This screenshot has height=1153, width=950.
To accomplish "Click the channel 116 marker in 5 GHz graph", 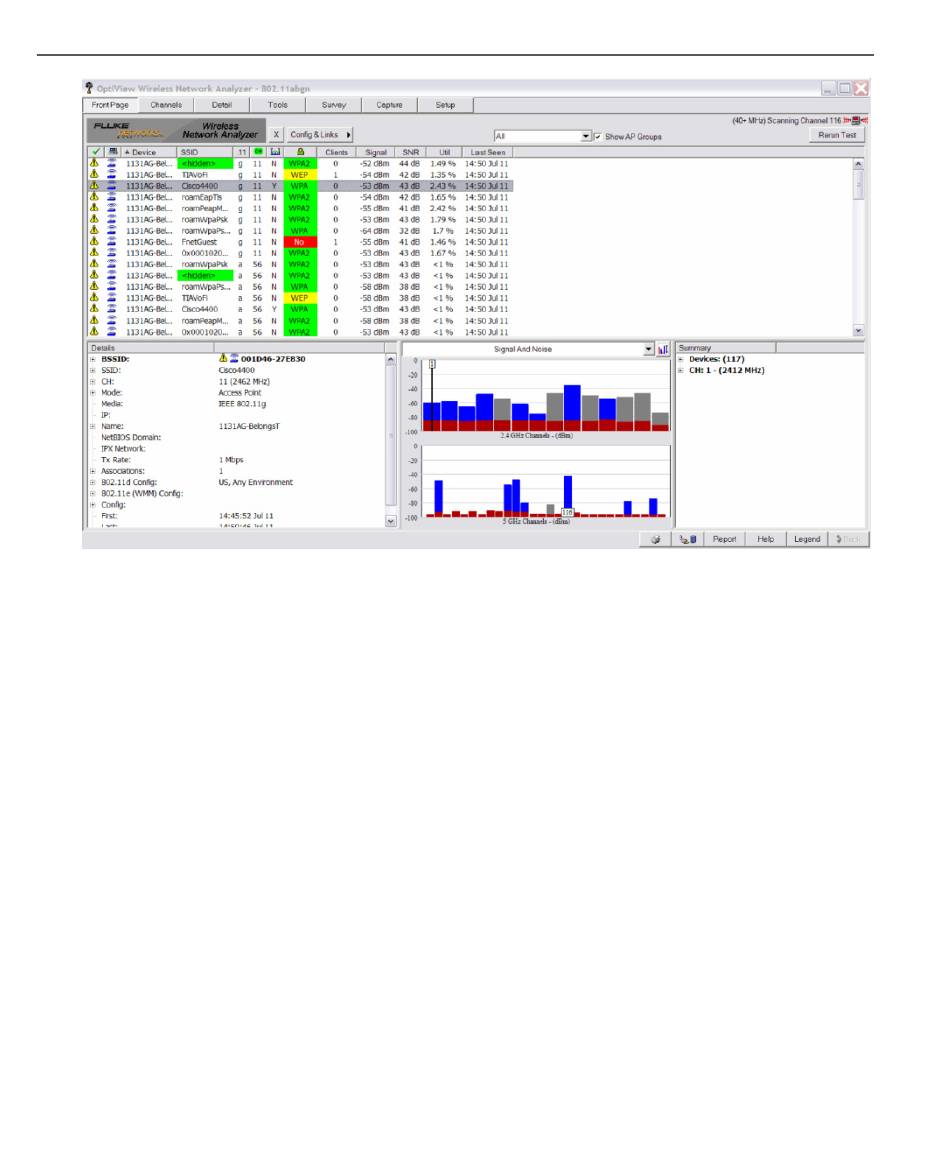I will pyautogui.click(x=568, y=513).
